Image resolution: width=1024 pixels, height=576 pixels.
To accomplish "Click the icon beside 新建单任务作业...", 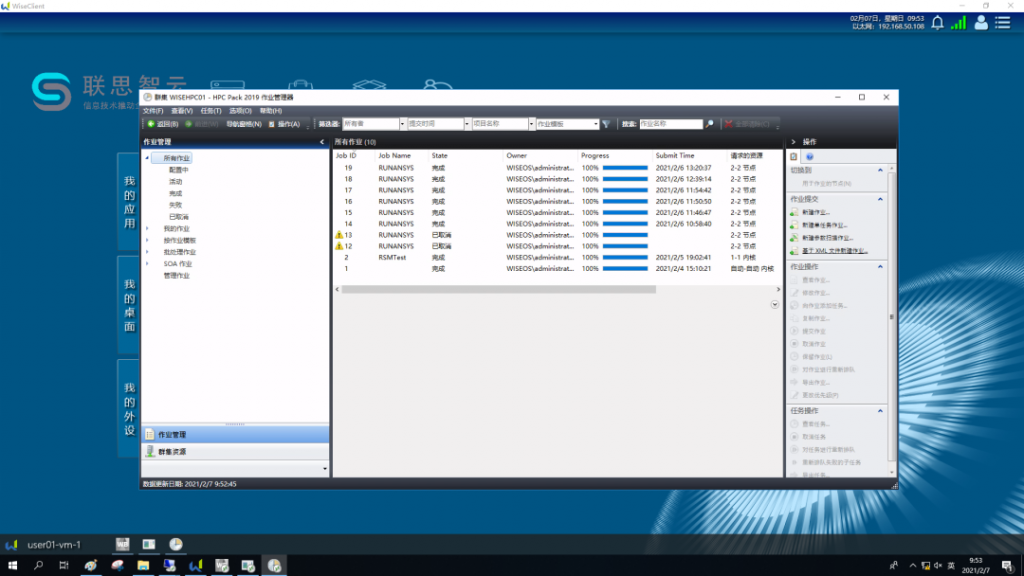I will pyautogui.click(x=794, y=225).
